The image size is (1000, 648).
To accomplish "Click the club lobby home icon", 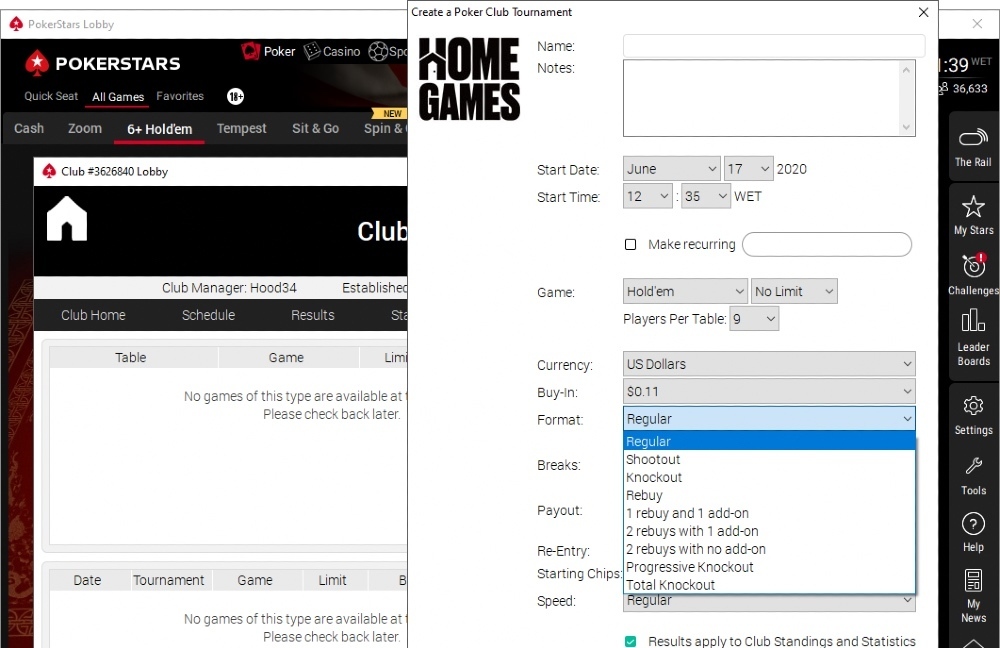I will [x=67, y=219].
